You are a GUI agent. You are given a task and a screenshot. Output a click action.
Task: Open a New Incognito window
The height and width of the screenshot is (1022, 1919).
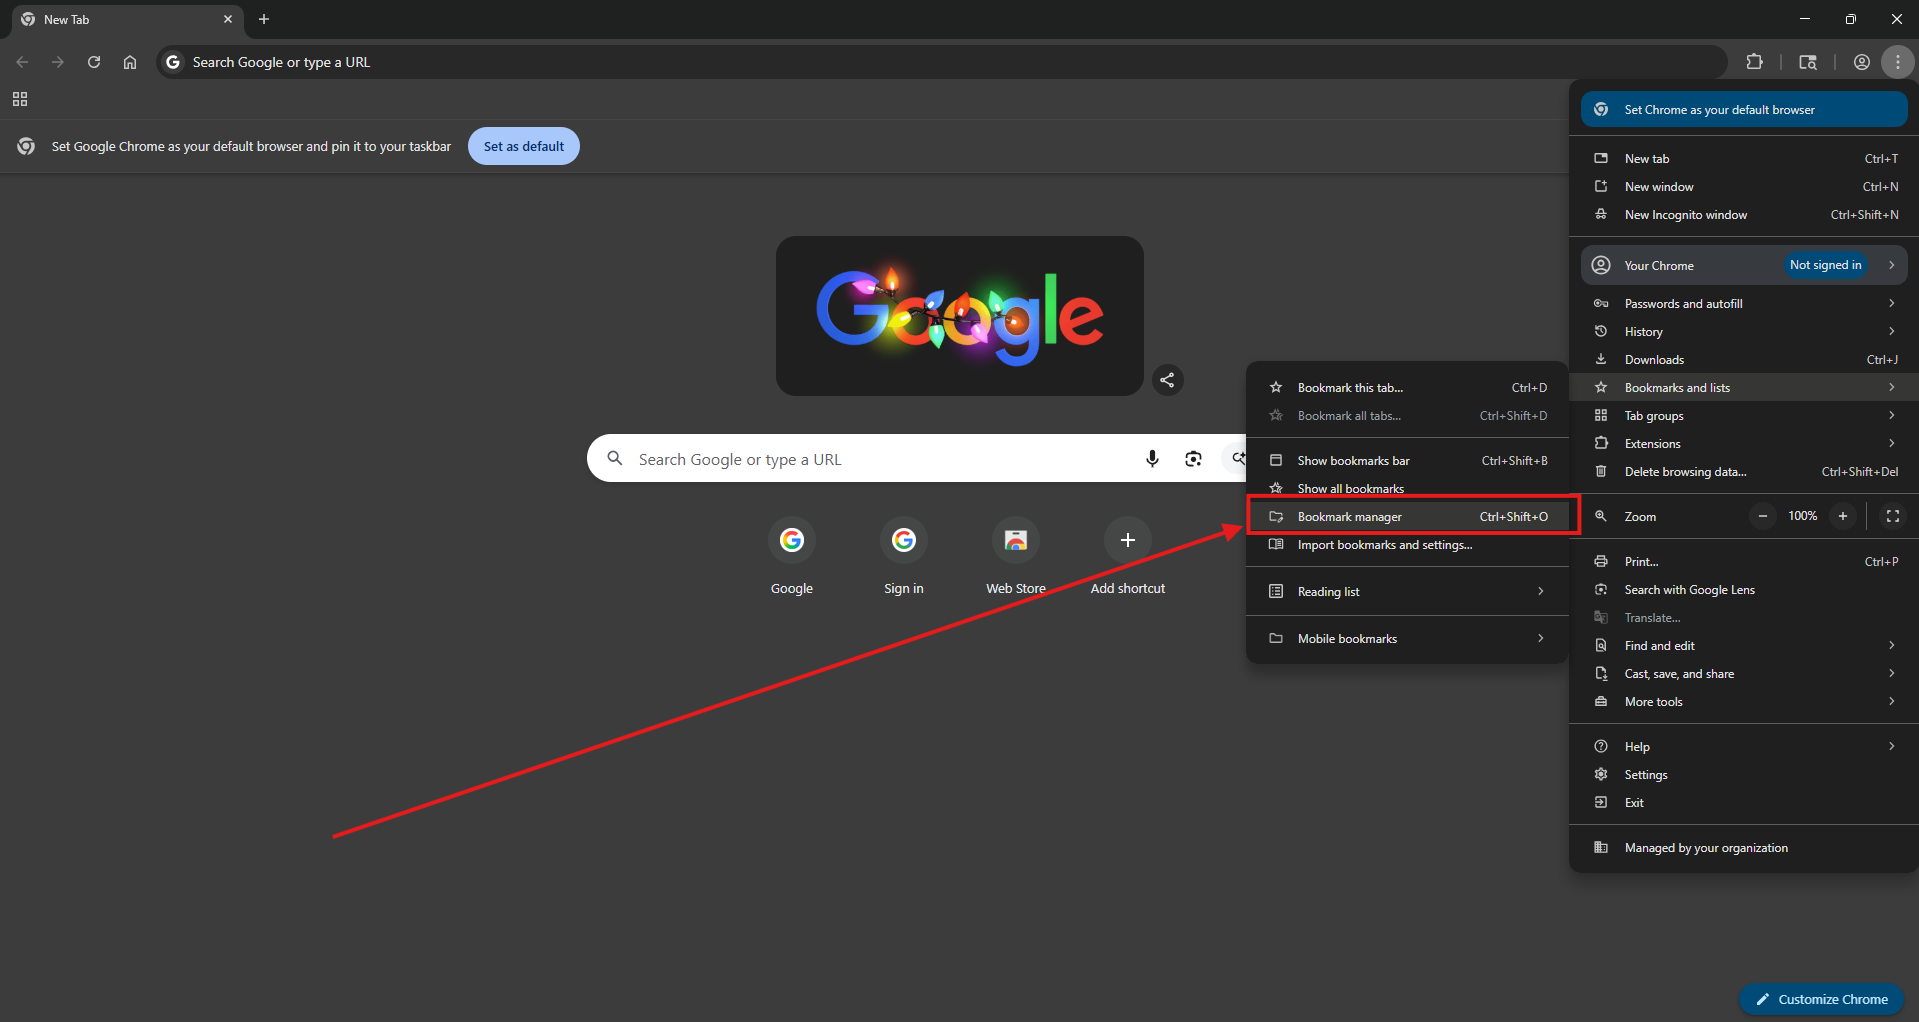[x=1744, y=214]
